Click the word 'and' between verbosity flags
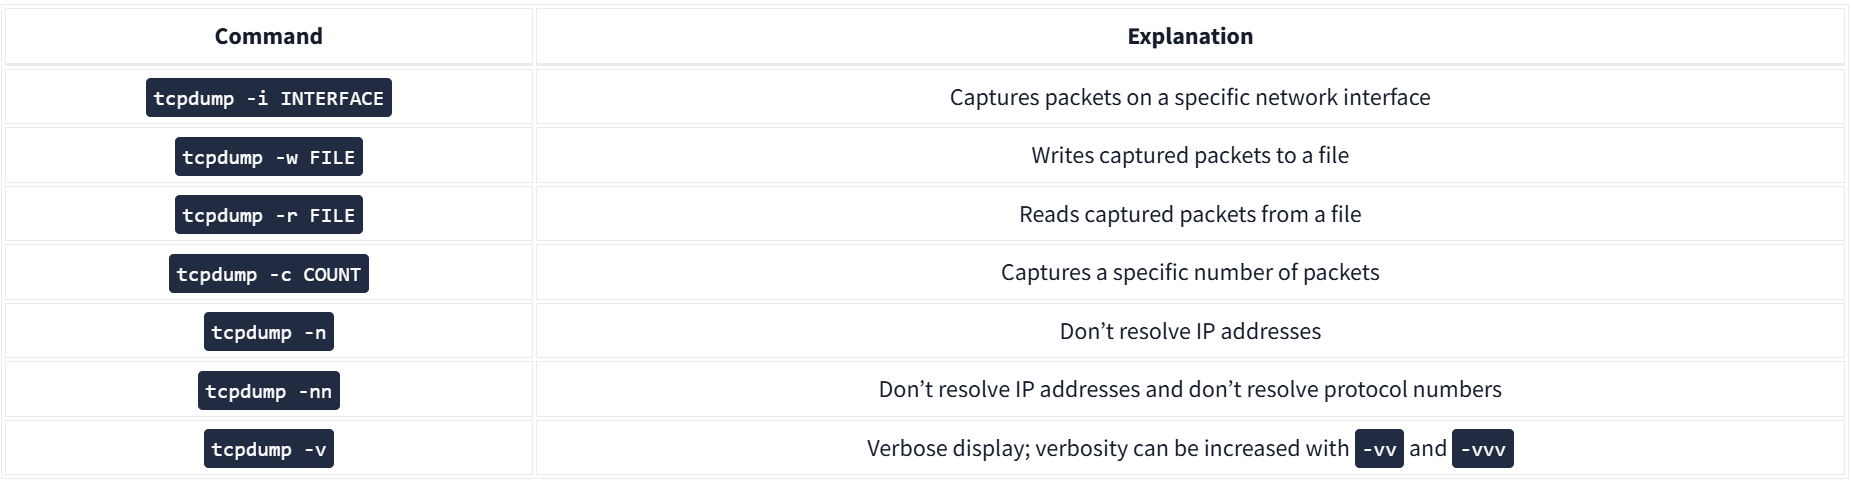 coord(1427,448)
